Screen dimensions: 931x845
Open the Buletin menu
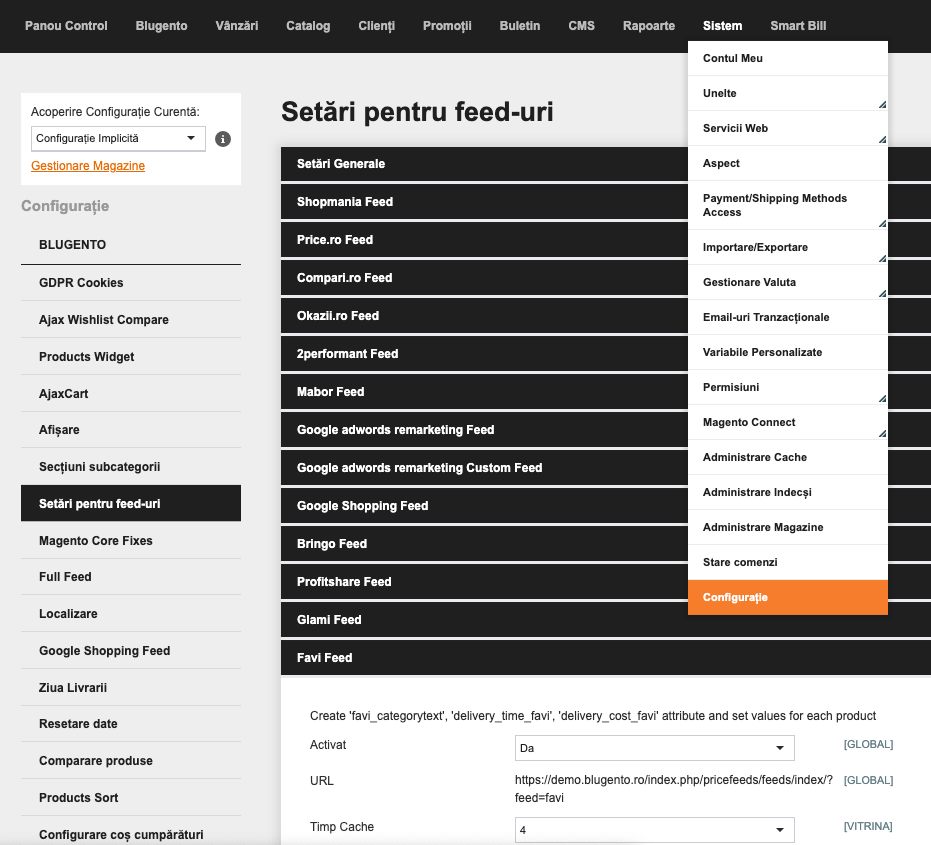click(x=520, y=26)
